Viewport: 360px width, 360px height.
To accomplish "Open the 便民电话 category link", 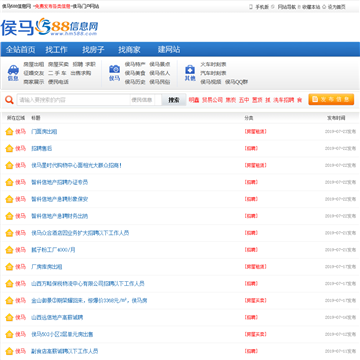I will [58, 82].
